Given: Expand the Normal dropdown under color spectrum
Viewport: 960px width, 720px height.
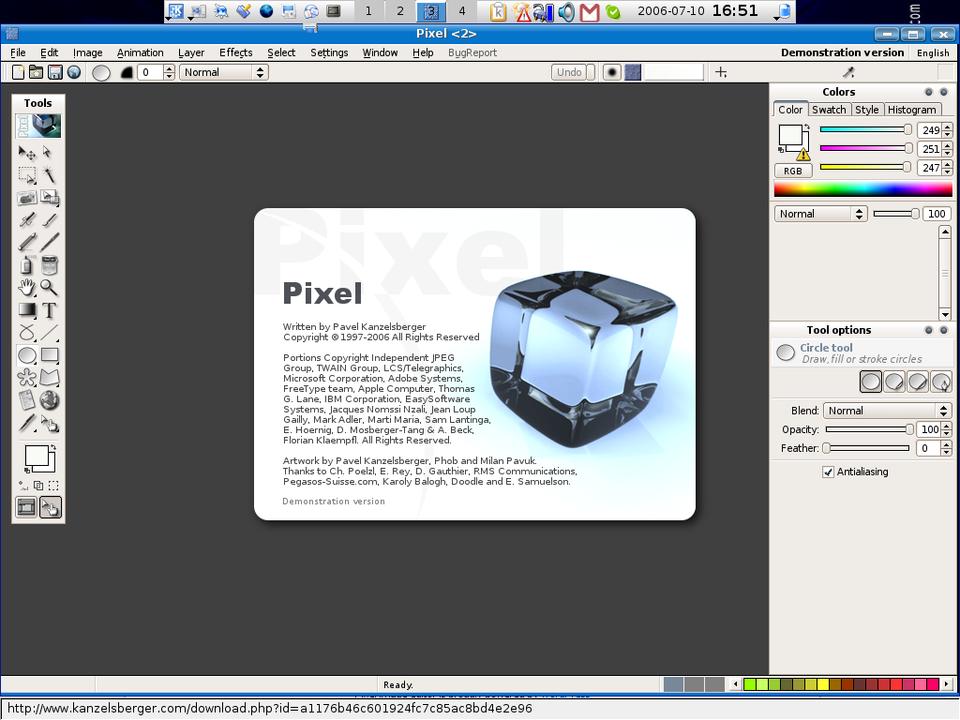Looking at the screenshot, I should [x=820, y=214].
